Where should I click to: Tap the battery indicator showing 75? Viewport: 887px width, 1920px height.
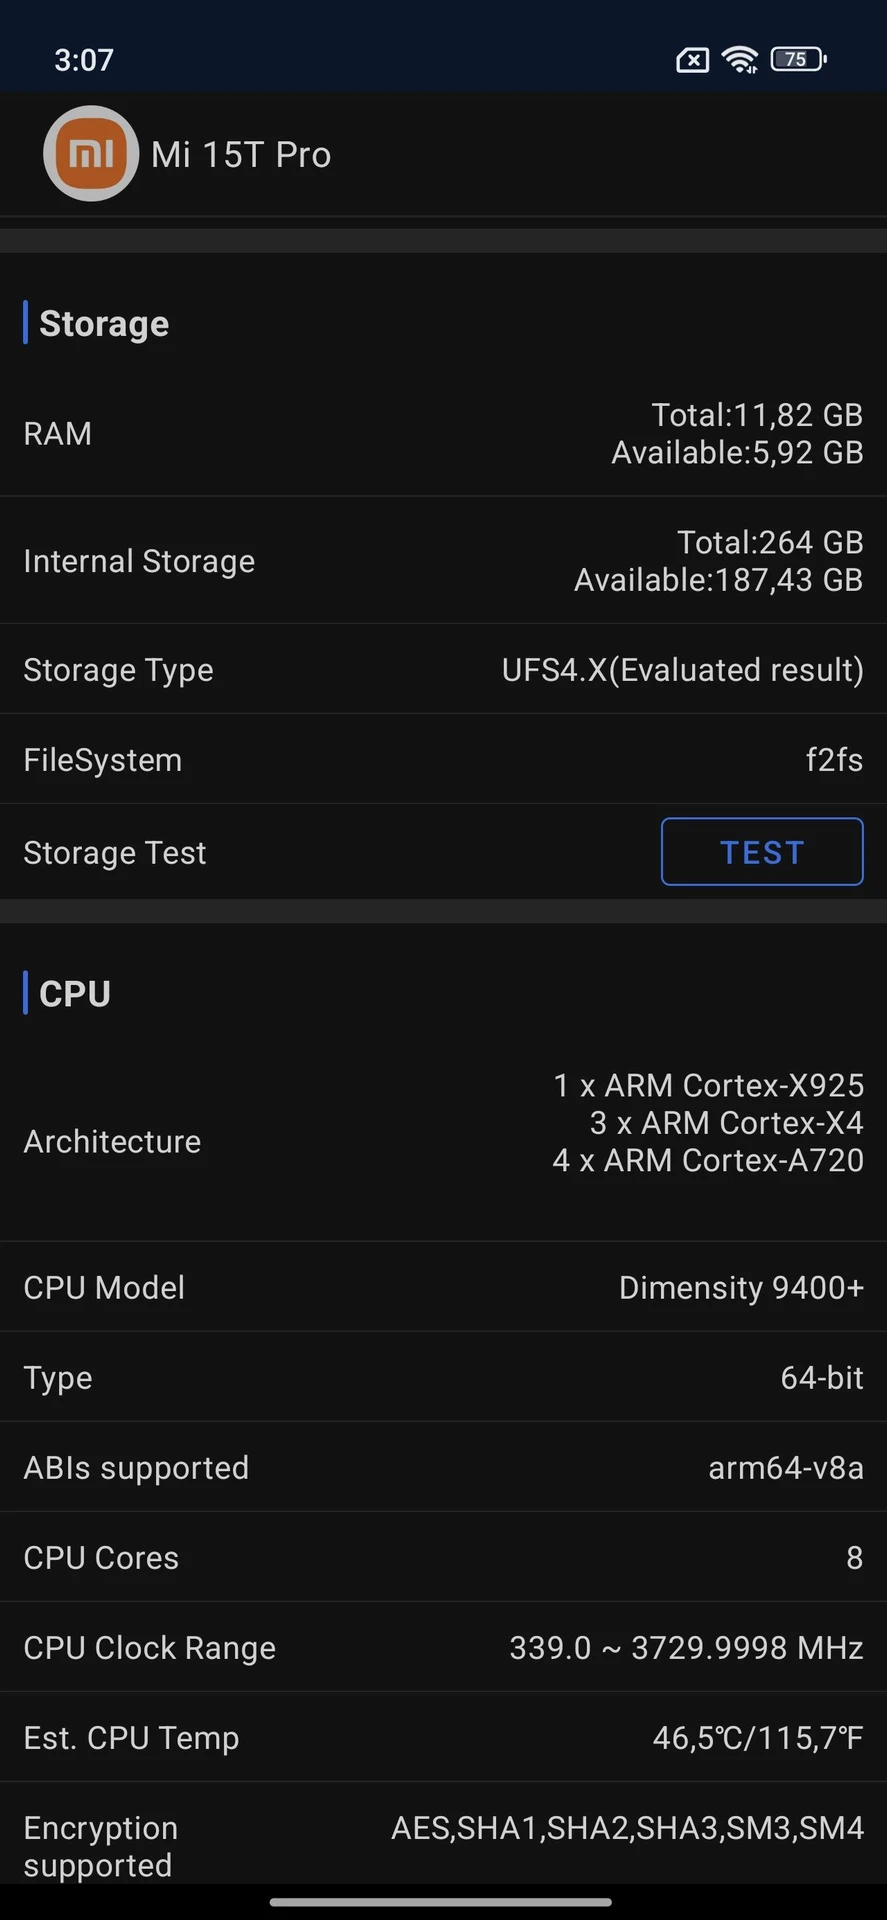coord(798,60)
